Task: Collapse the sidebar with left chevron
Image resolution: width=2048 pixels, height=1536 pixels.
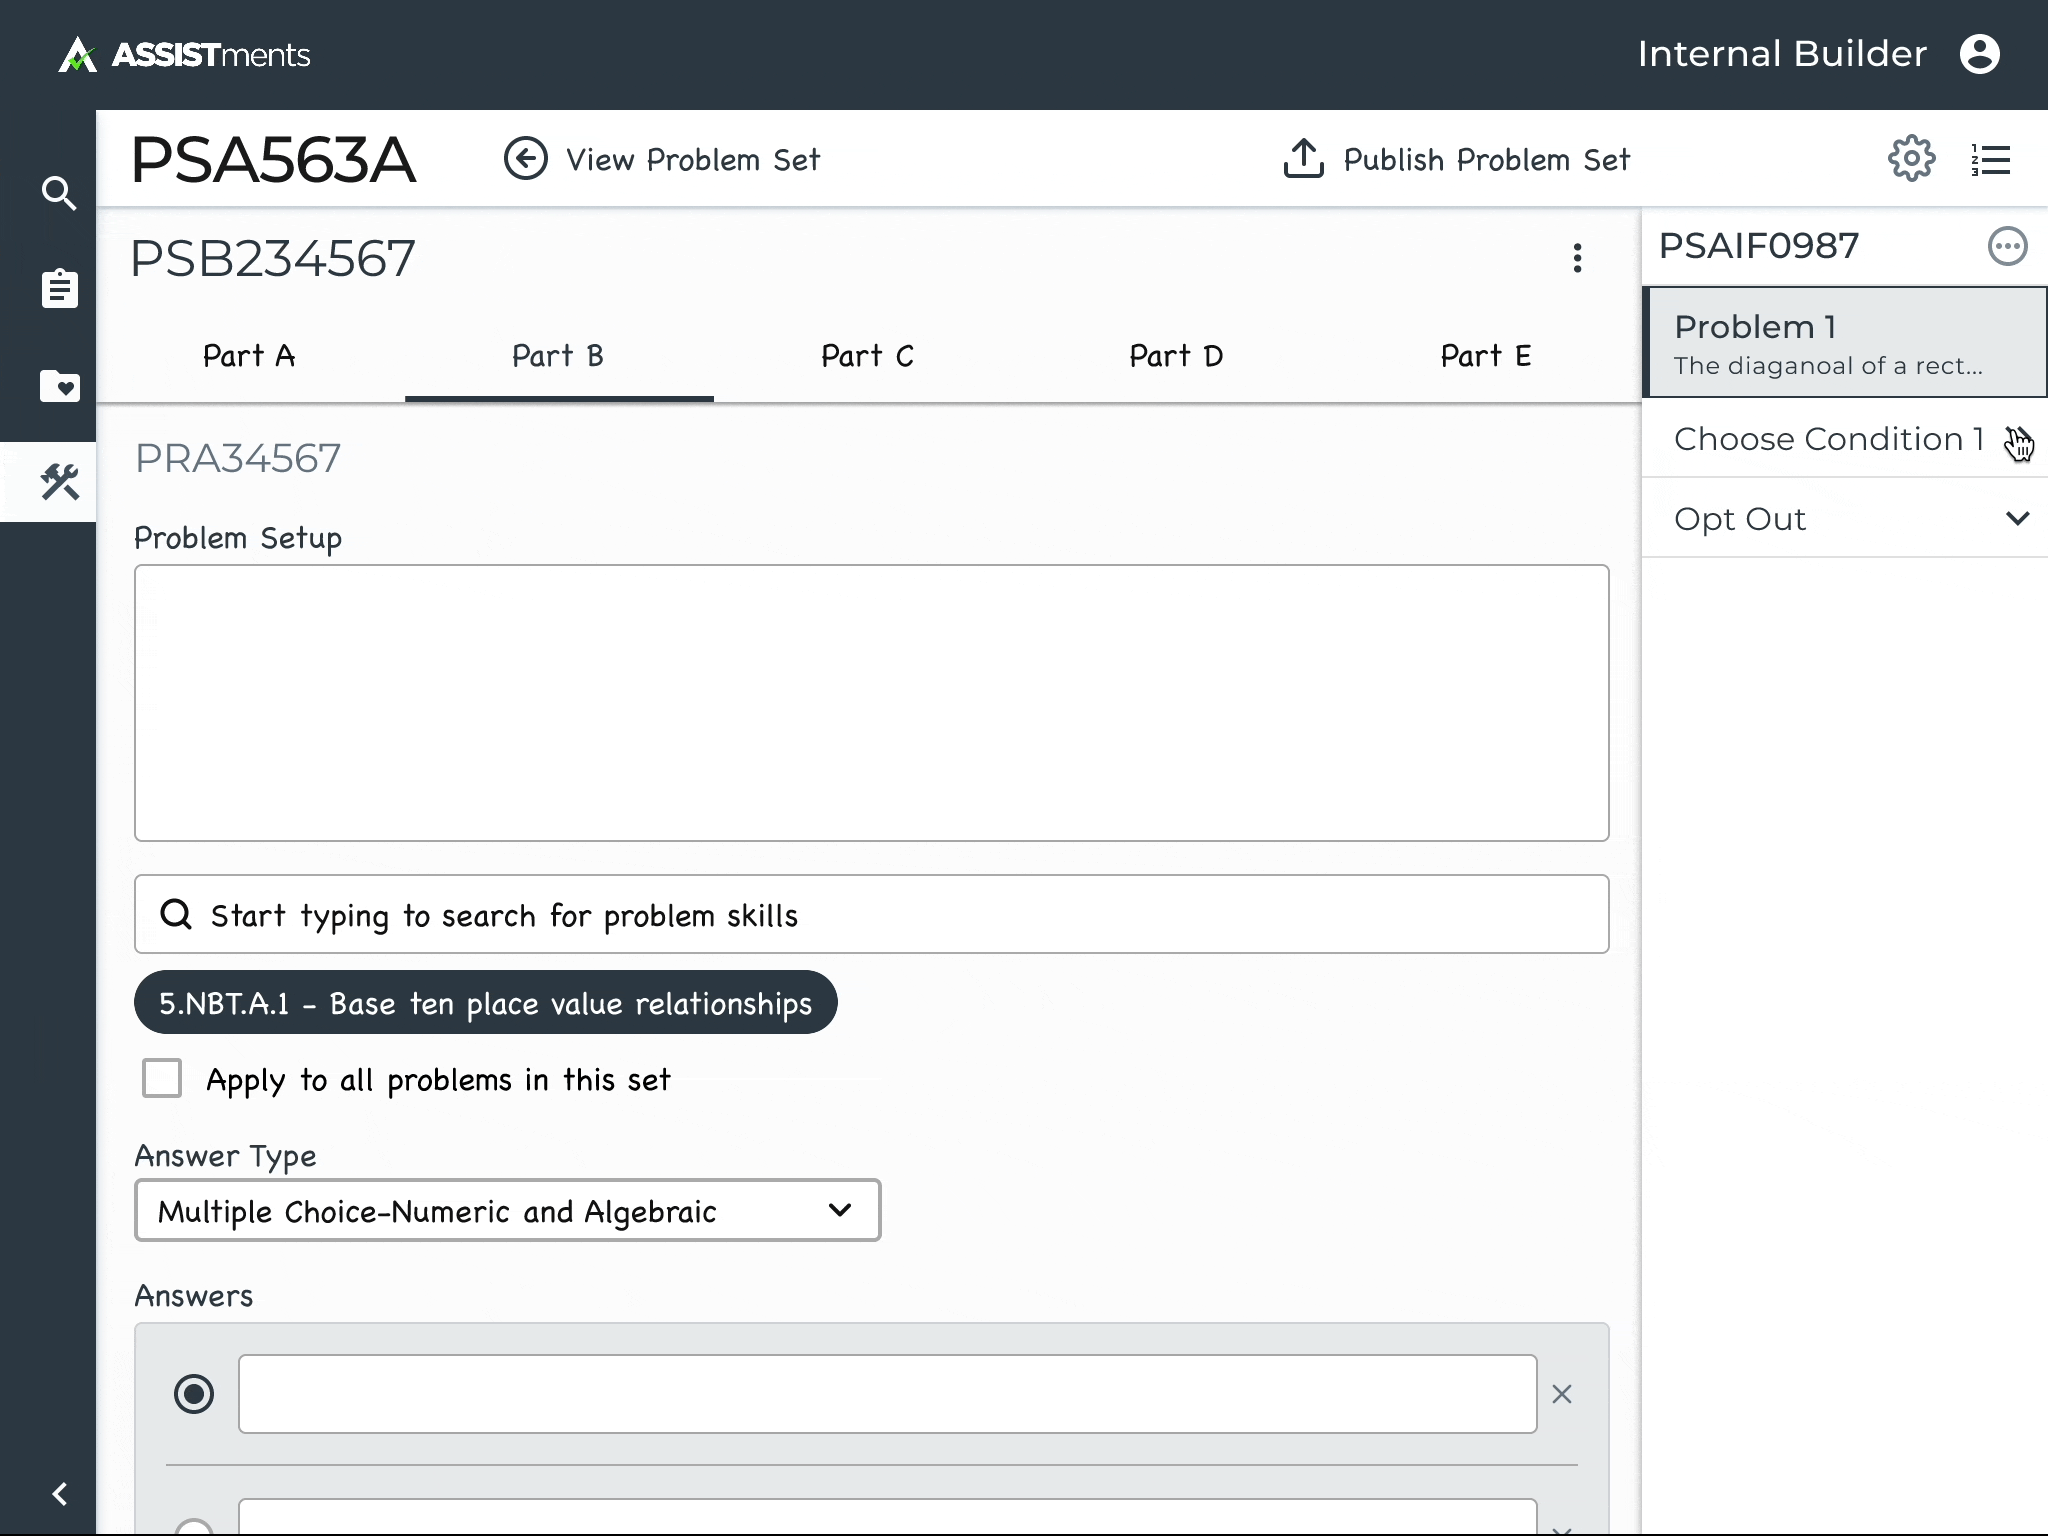Action: pos(59,1493)
